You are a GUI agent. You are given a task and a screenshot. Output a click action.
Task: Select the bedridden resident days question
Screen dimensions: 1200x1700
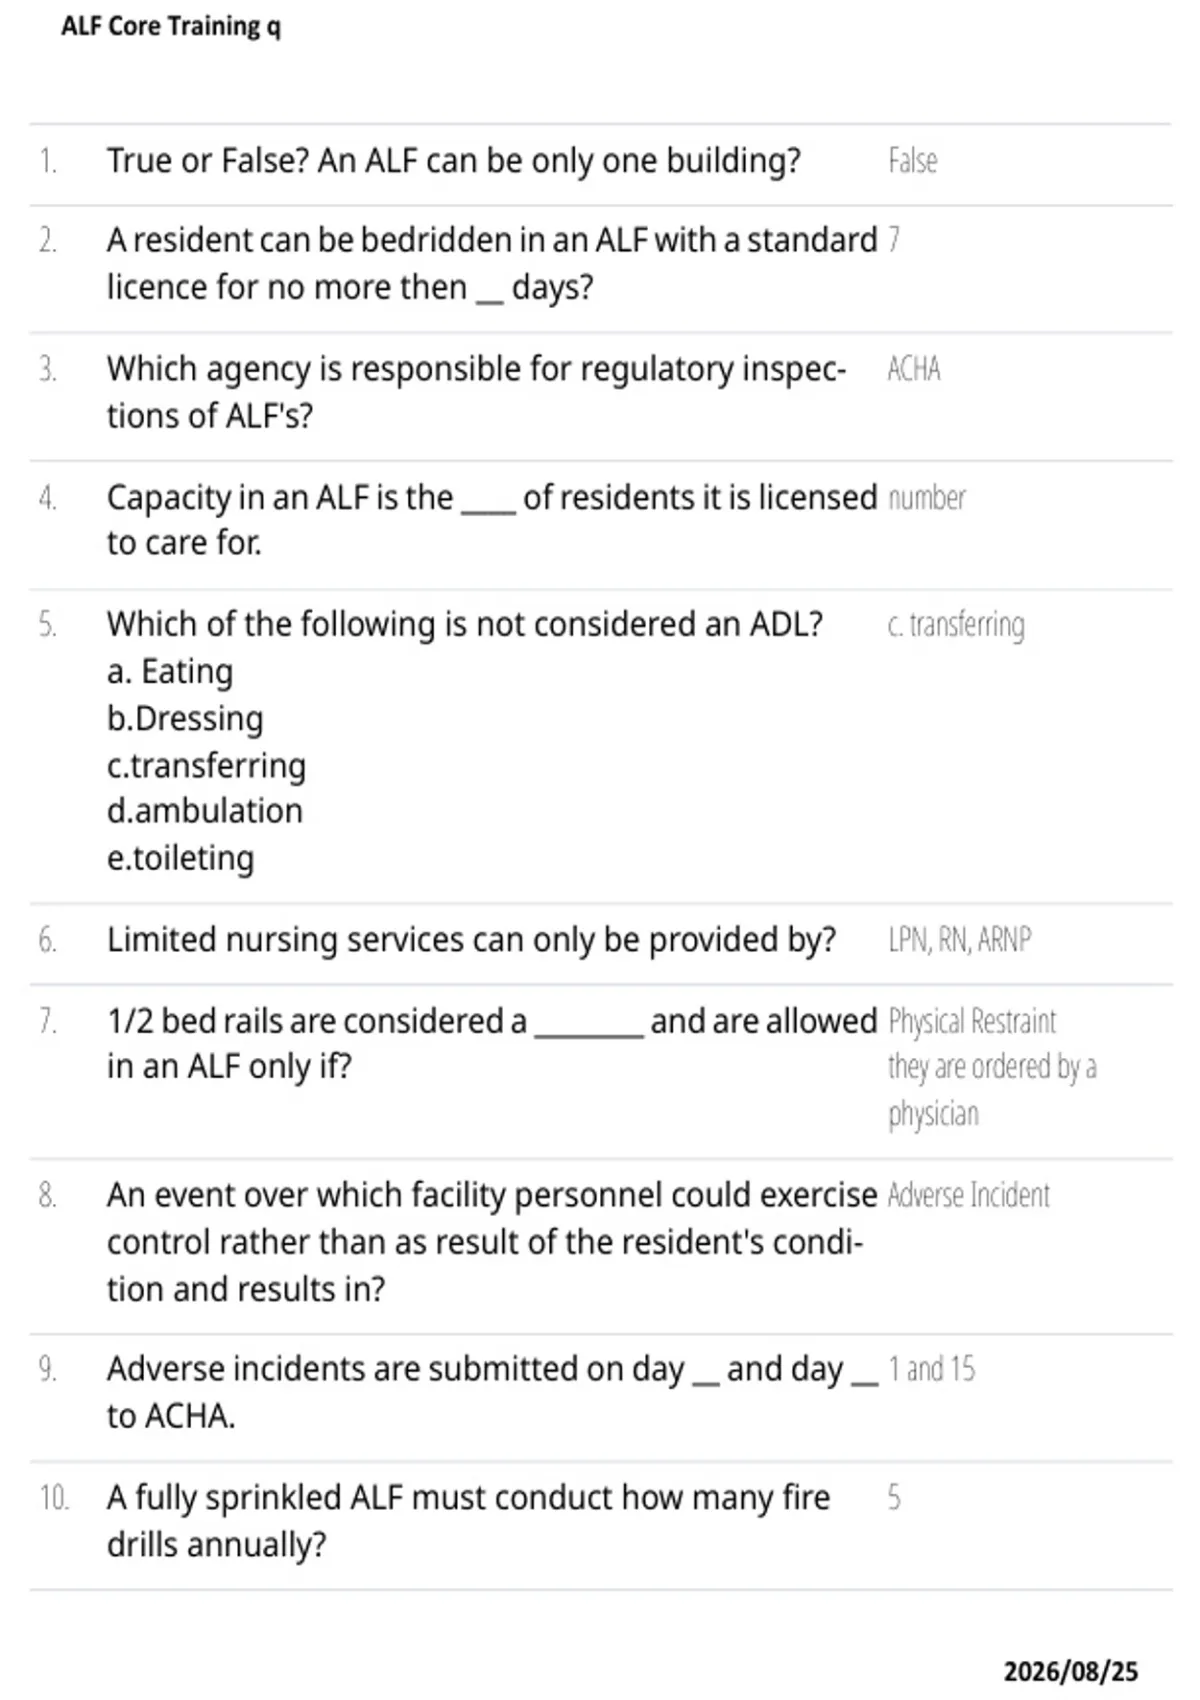pos(492,263)
